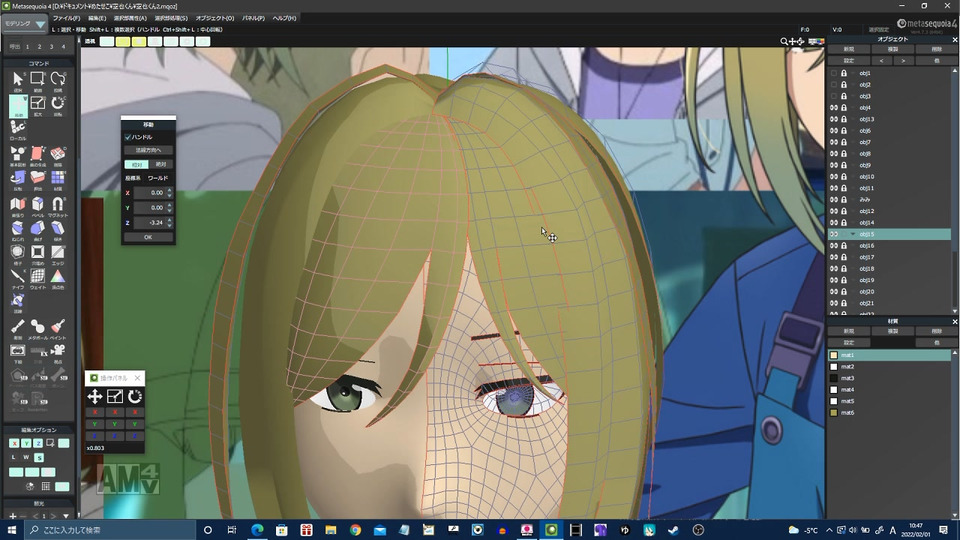This screenshot has height=540, width=960.
Task: Increase the Y value stepper
Action: tap(170, 205)
